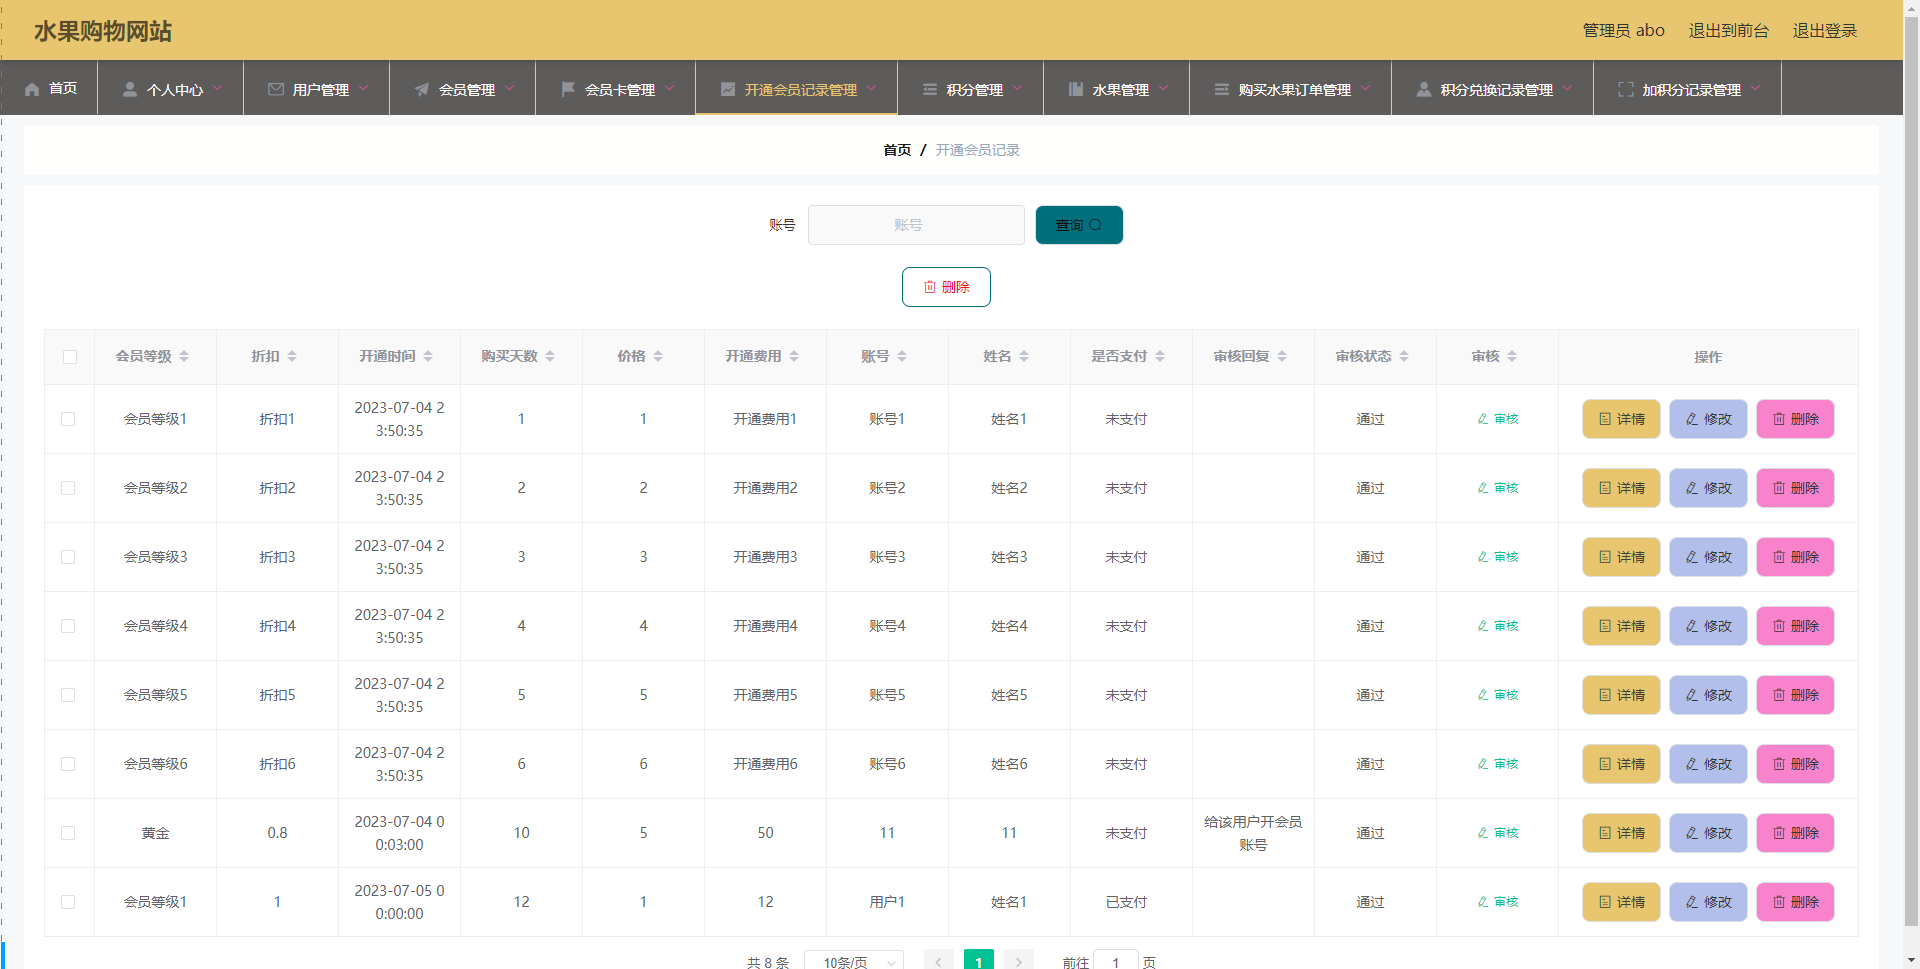1920x969 pixels.
Task: Expand the 加积分记录管理 dropdown arrow
Action: click(x=1755, y=88)
